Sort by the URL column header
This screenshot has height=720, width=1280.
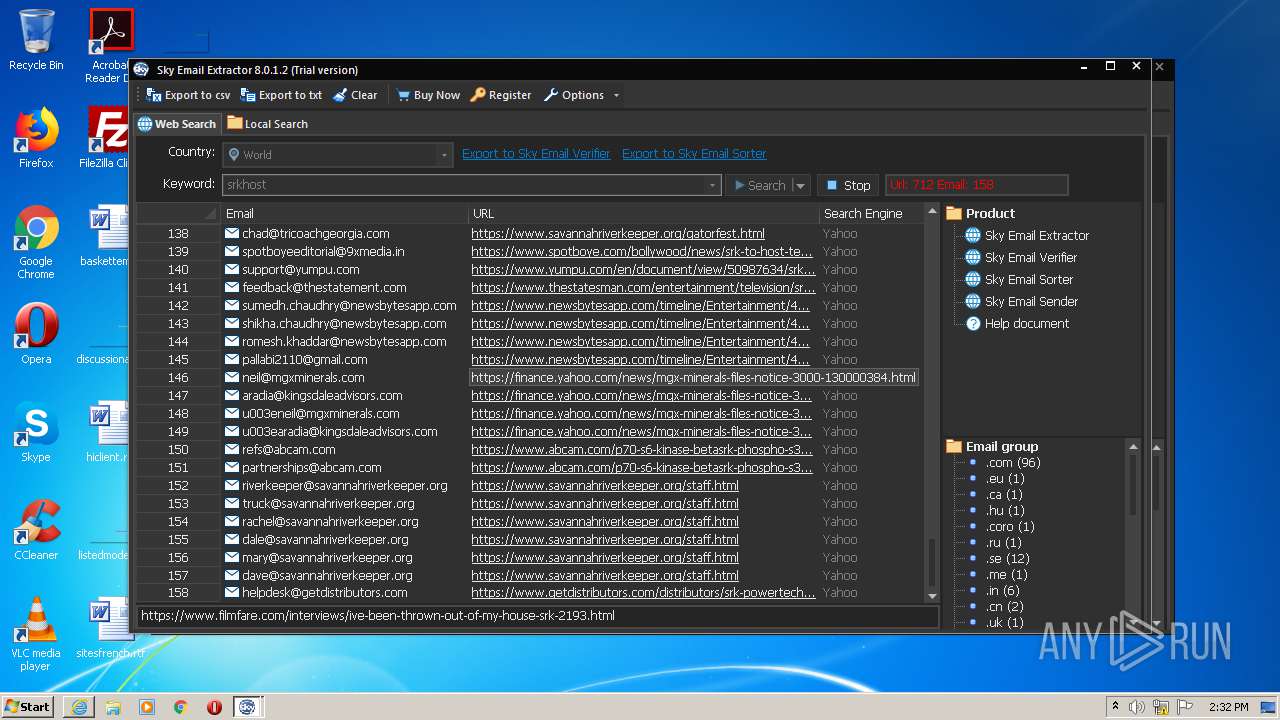(643, 213)
